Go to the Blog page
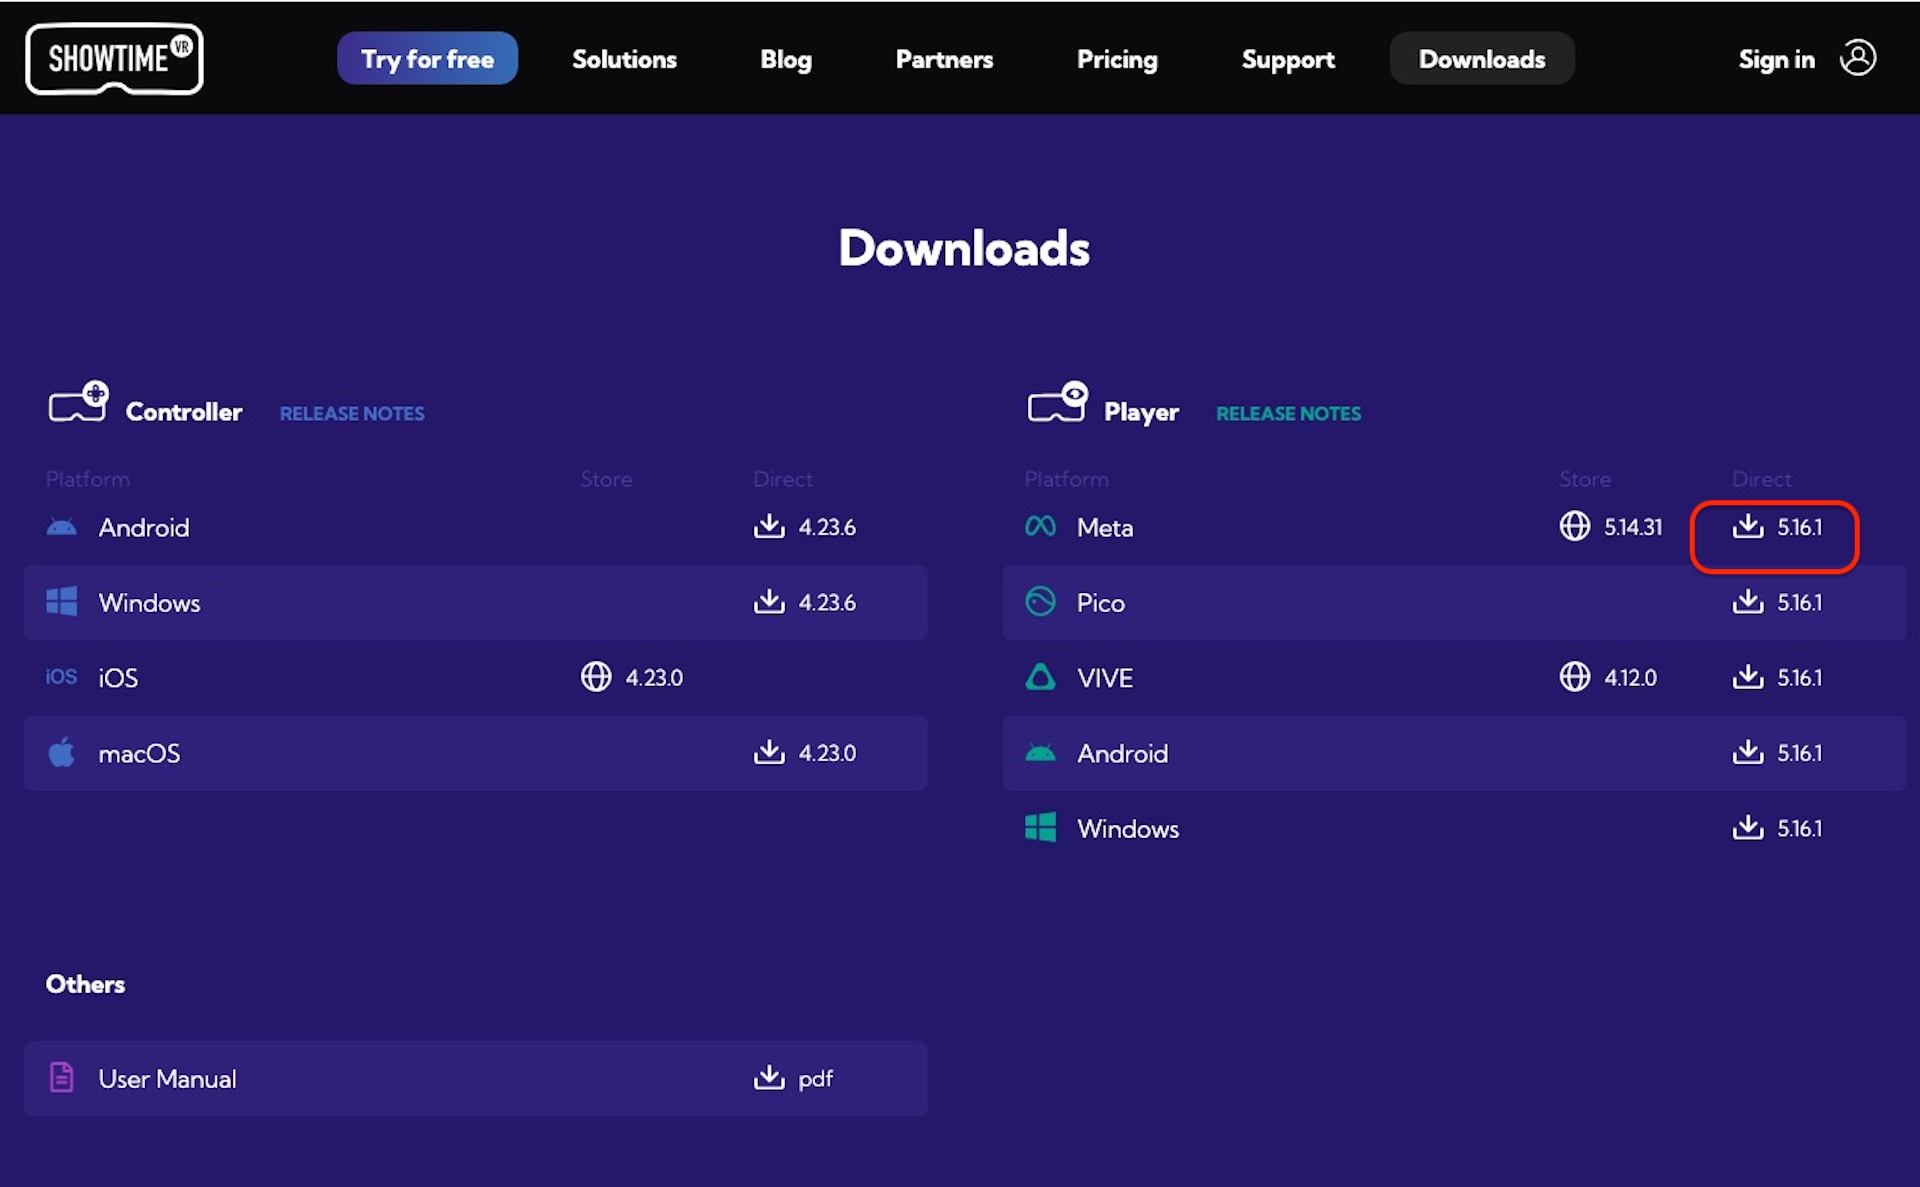1920x1187 pixels. click(x=786, y=59)
